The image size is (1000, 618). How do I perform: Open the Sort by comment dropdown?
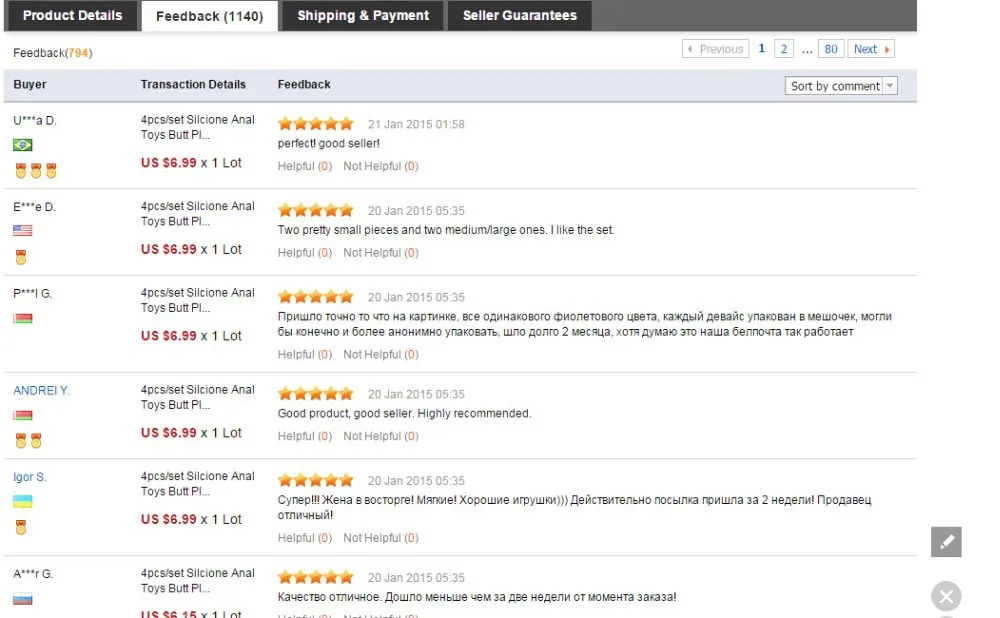(x=841, y=85)
